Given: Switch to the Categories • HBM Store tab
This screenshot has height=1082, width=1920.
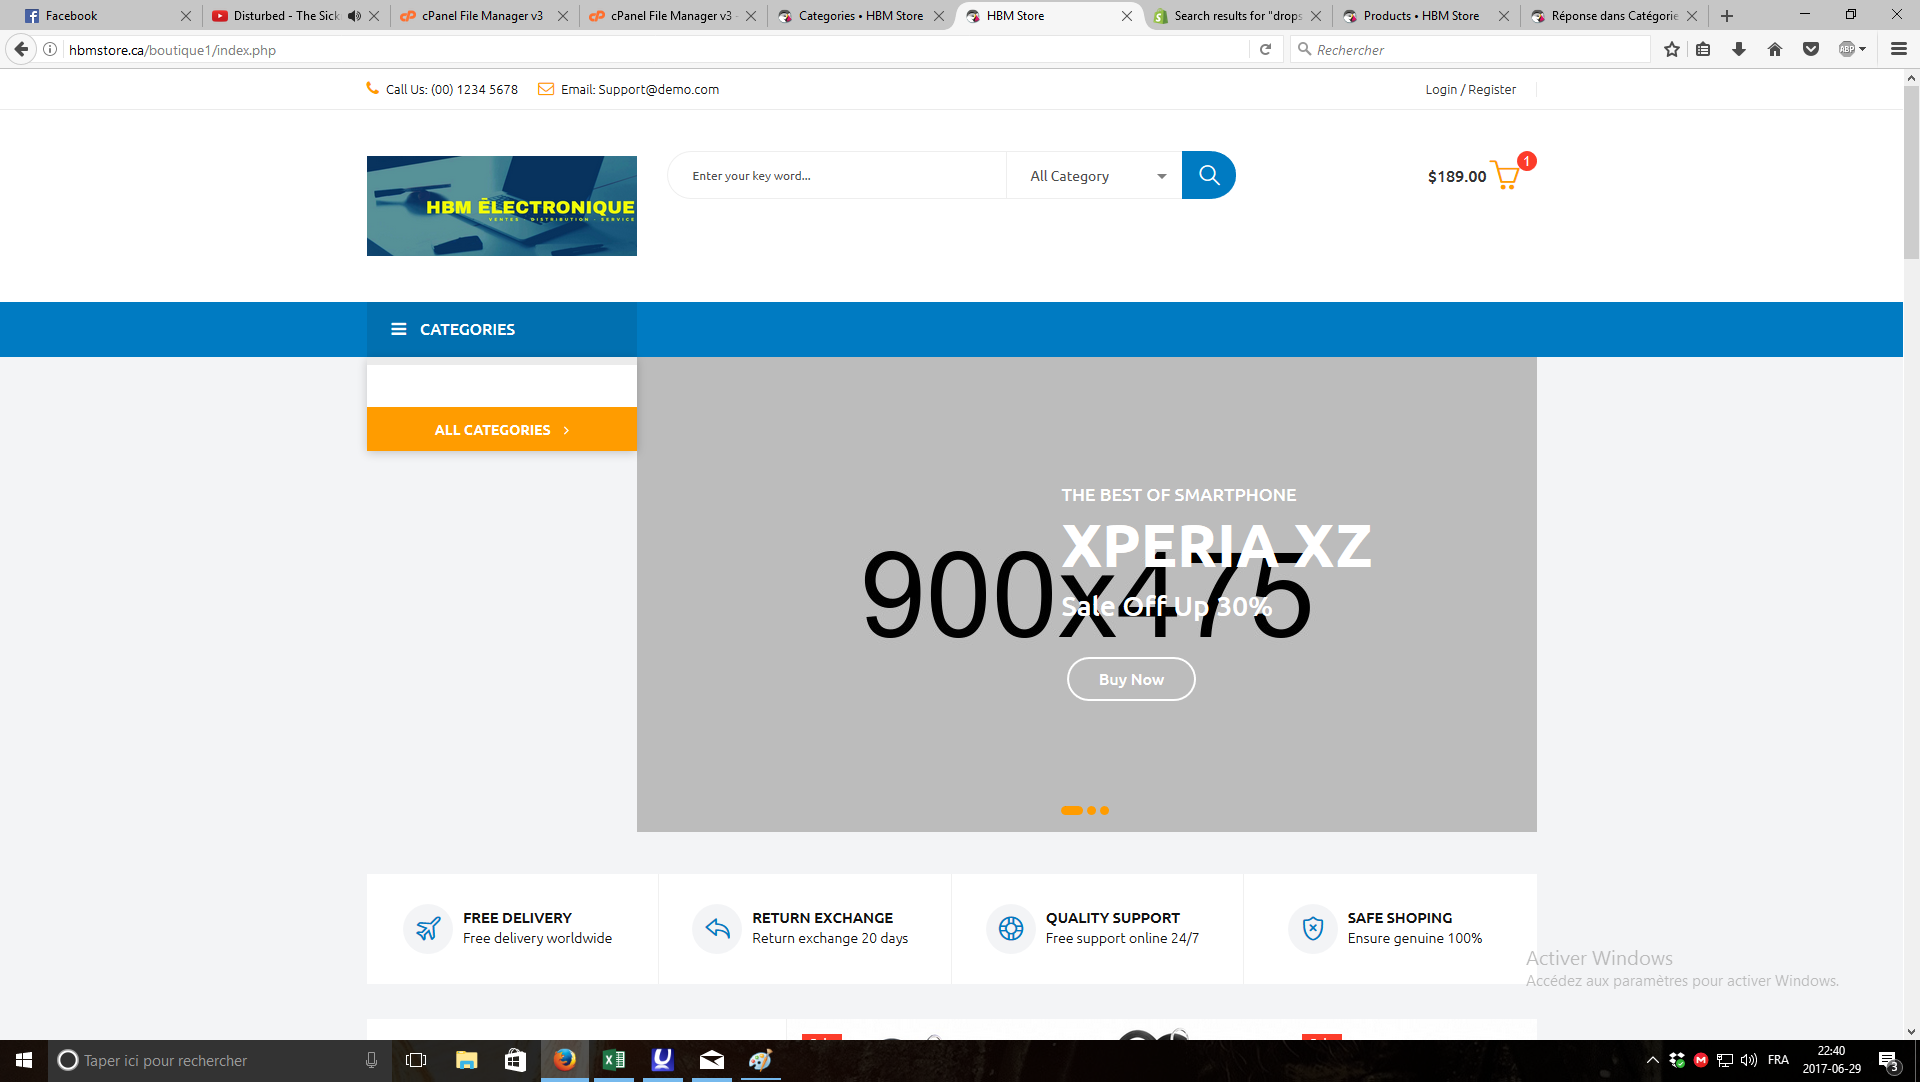Looking at the screenshot, I should click(x=860, y=16).
